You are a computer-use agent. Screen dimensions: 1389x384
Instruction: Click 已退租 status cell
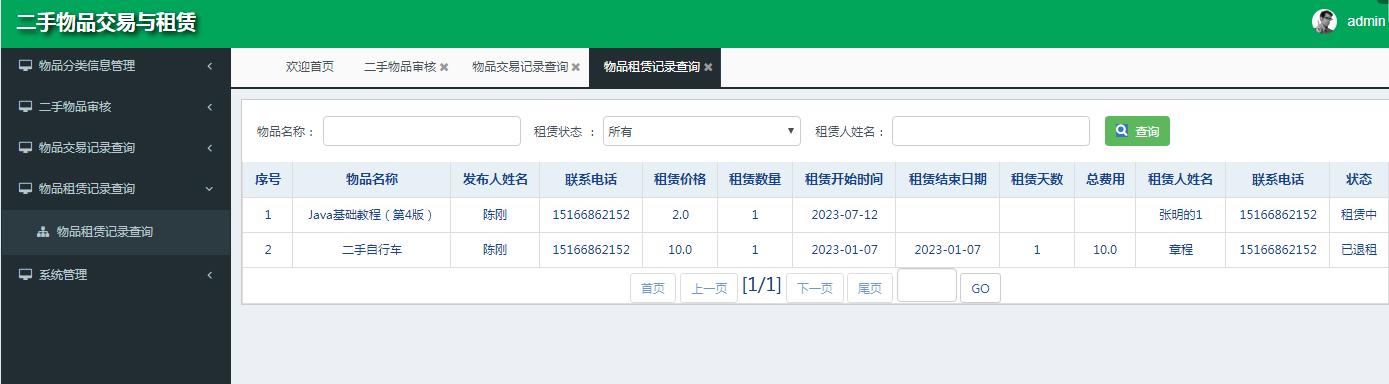pyautogui.click(x=1359, y=250)
